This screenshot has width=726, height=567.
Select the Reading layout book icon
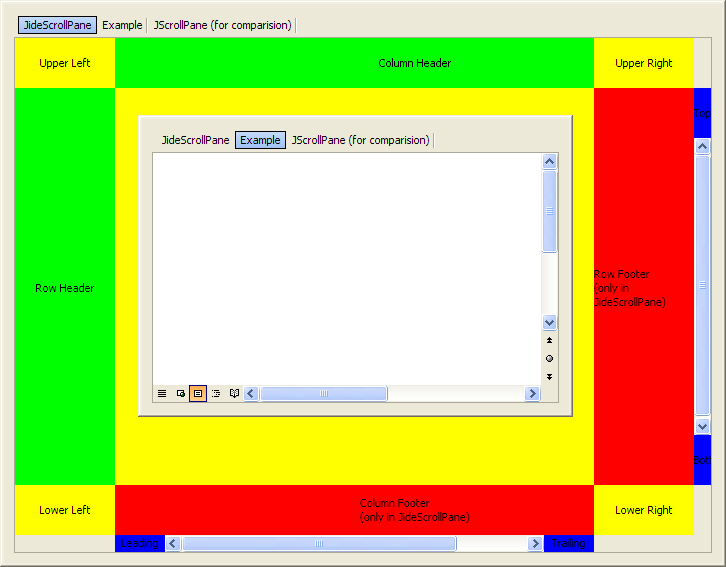[x=234, y=394]
